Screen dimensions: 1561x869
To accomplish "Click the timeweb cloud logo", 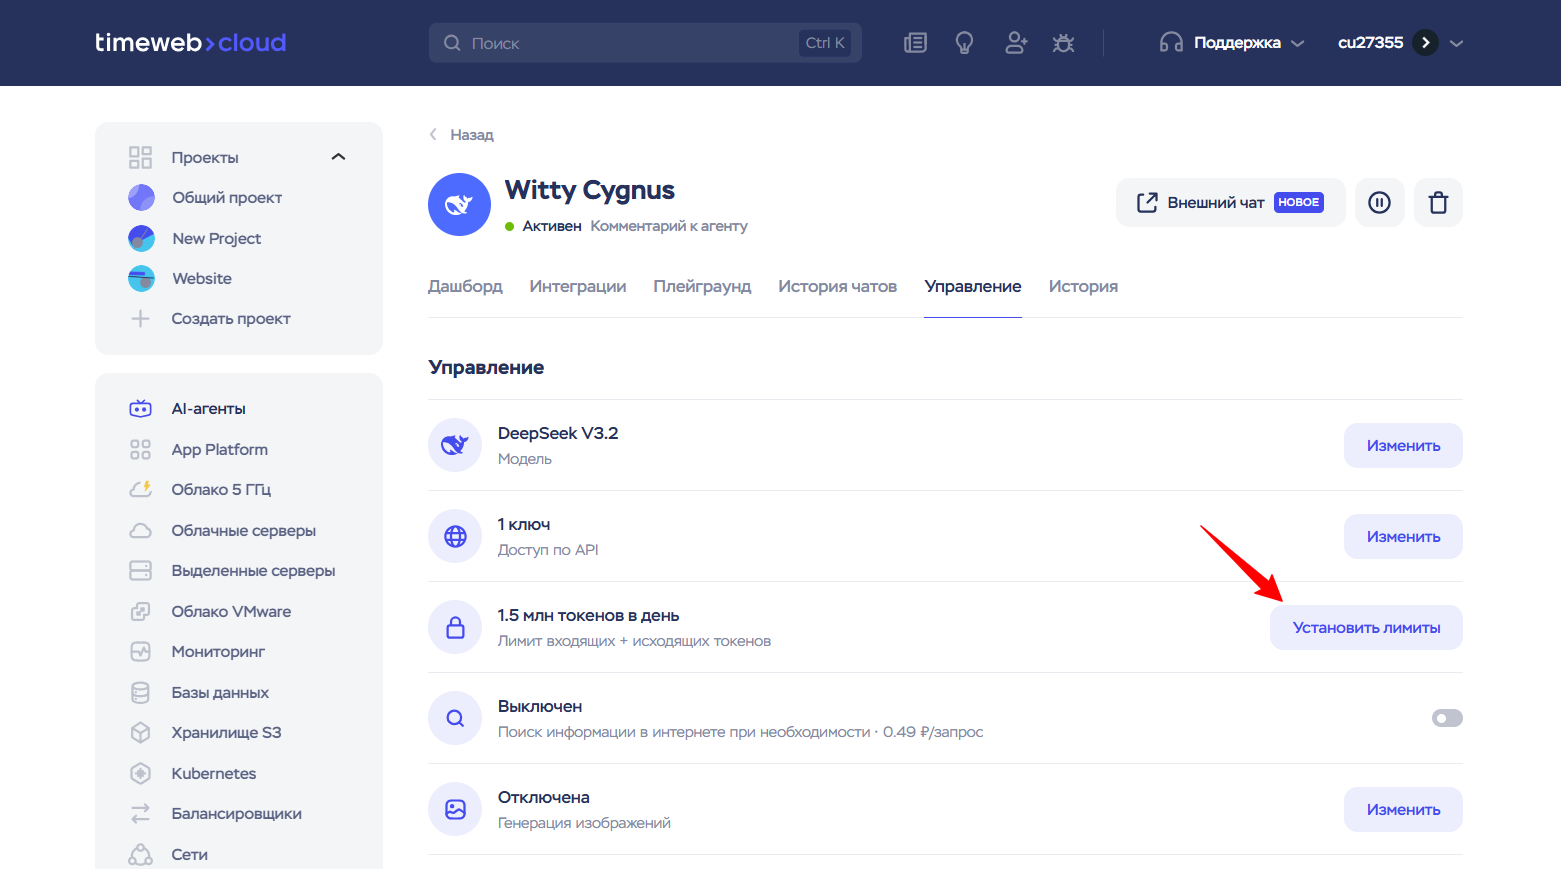I will pyautogui.click(x=191, y=43).
